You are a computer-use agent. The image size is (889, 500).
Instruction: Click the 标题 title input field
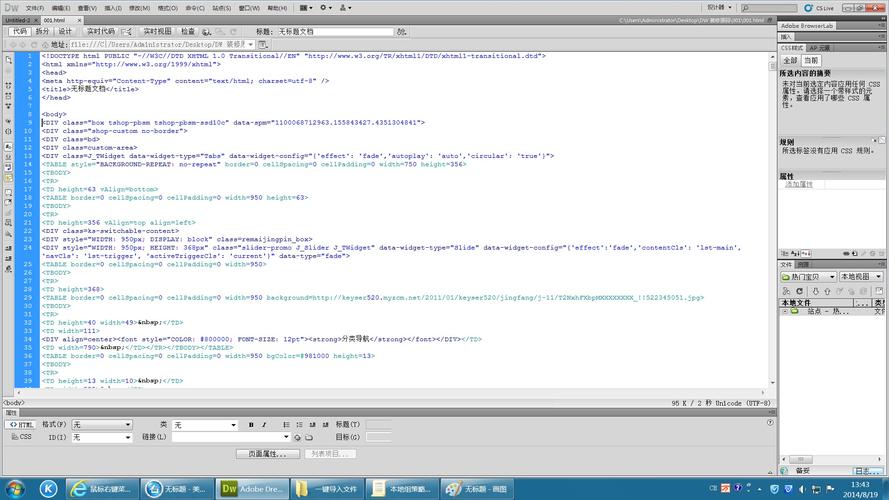[x=322, y=31]
